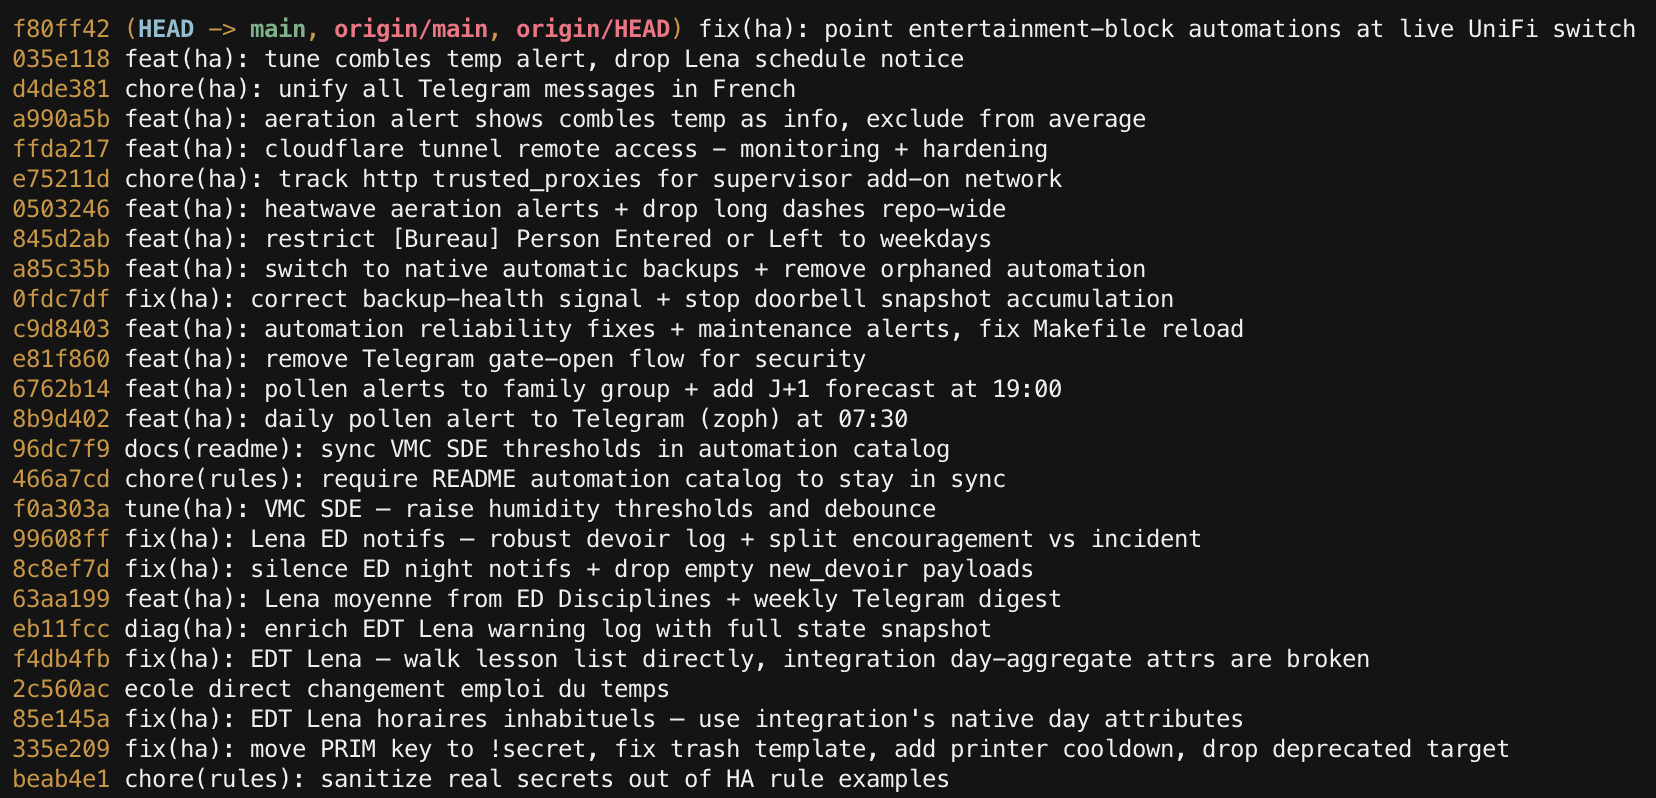Click commit hash 85e145a
Viewport: 1656px width, 798px height.
click(61, 719)
